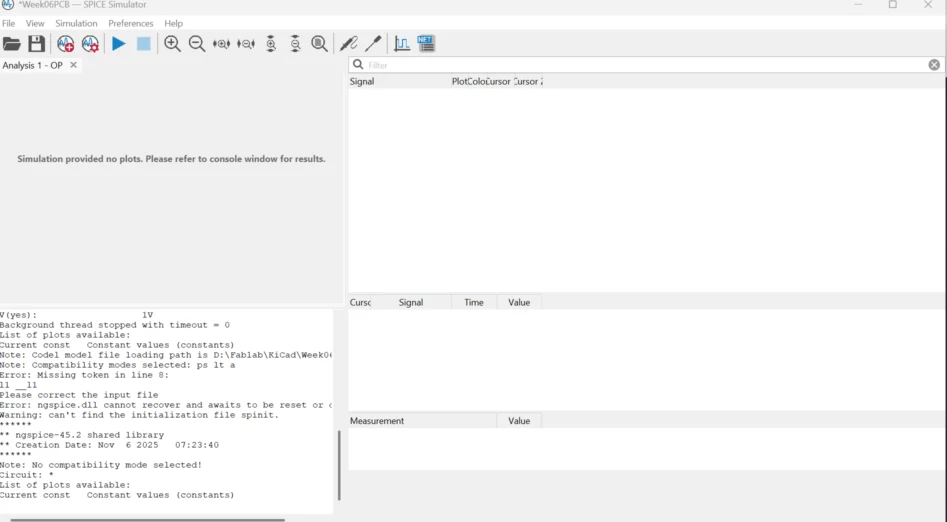Click the Signal header in cursors panel
The height and width of the screenshot is (522, 947).
pyautogui.click(x=411, y=303)
